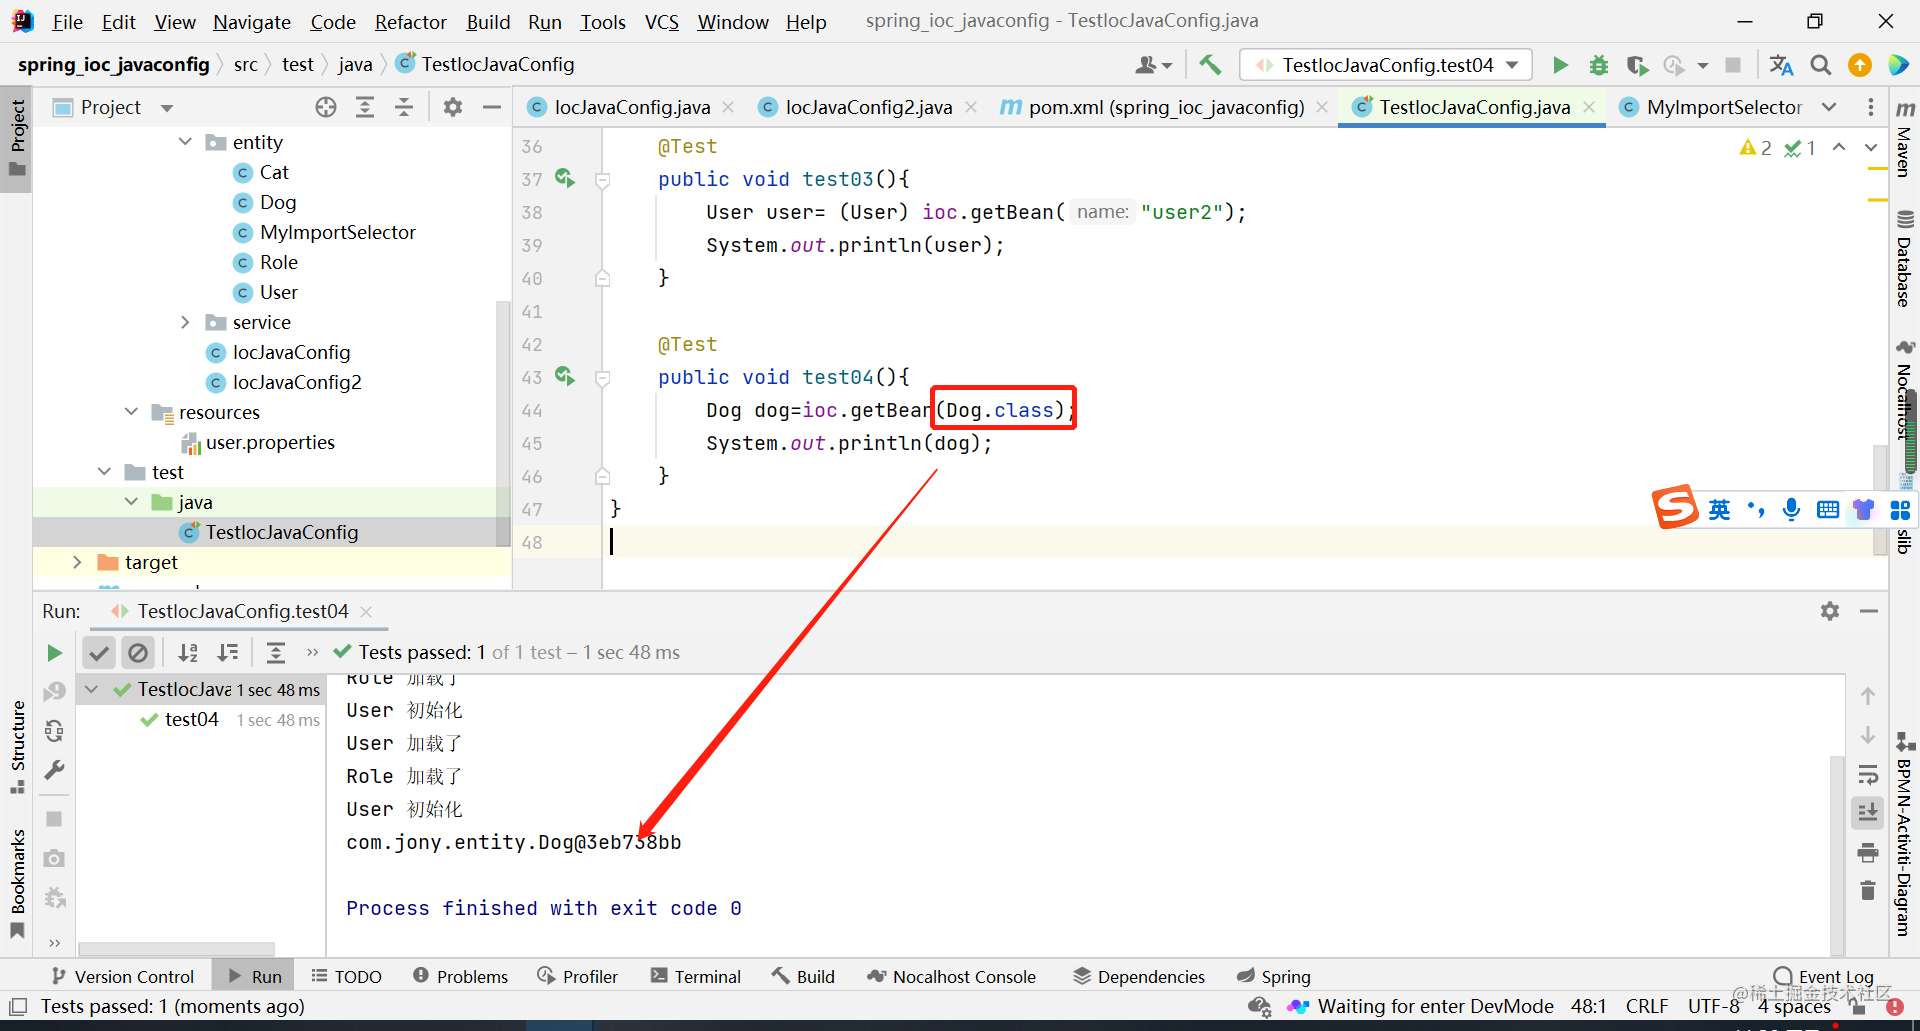Open the Event Log
The height and width of the screenshot is (1031, 1920).
coord(1824,976)
